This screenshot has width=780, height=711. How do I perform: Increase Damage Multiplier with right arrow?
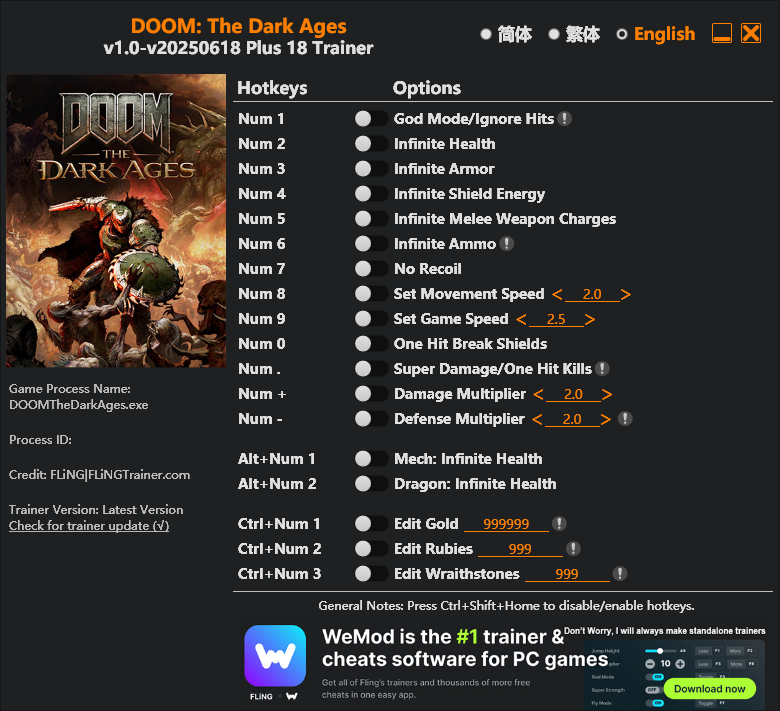[x=607, y=394]
